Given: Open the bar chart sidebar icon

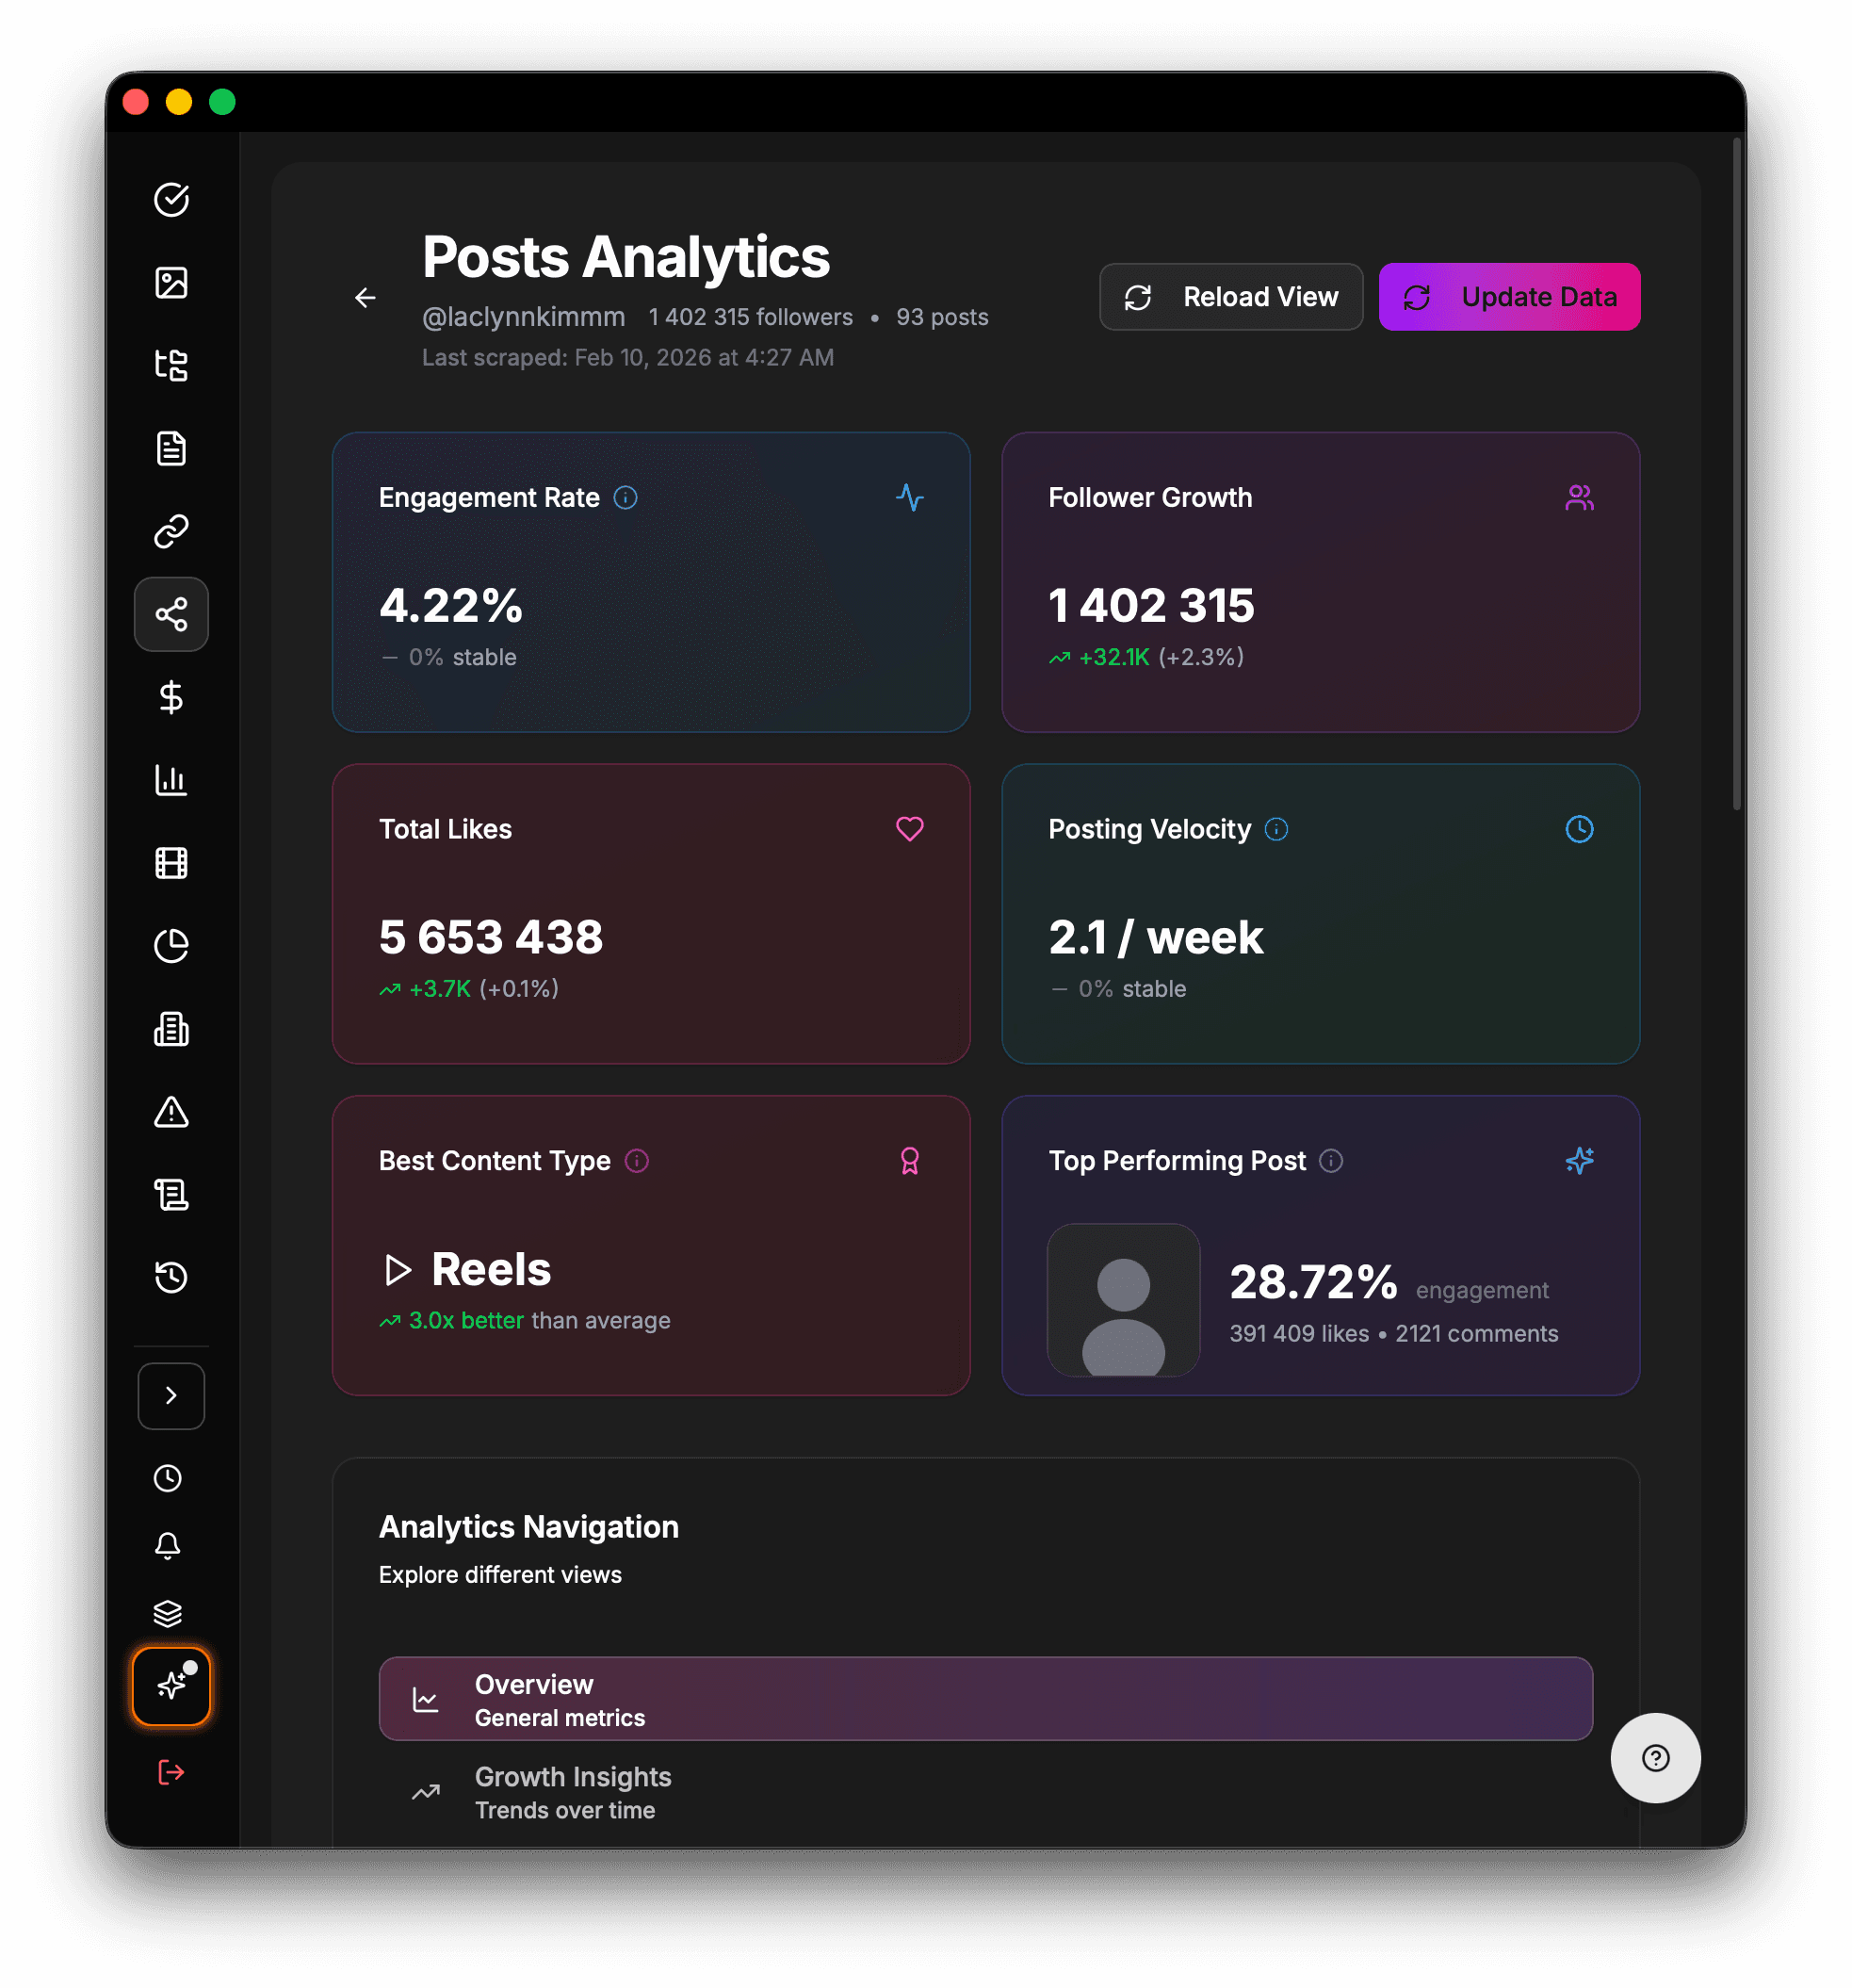Looking at the screenshot, I should coord(171,780).
